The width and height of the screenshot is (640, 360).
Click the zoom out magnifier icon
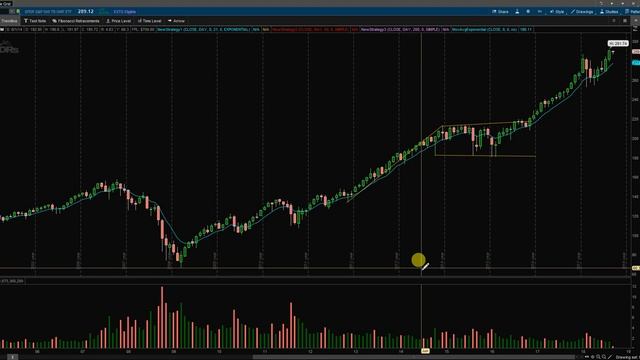(604, 357)
